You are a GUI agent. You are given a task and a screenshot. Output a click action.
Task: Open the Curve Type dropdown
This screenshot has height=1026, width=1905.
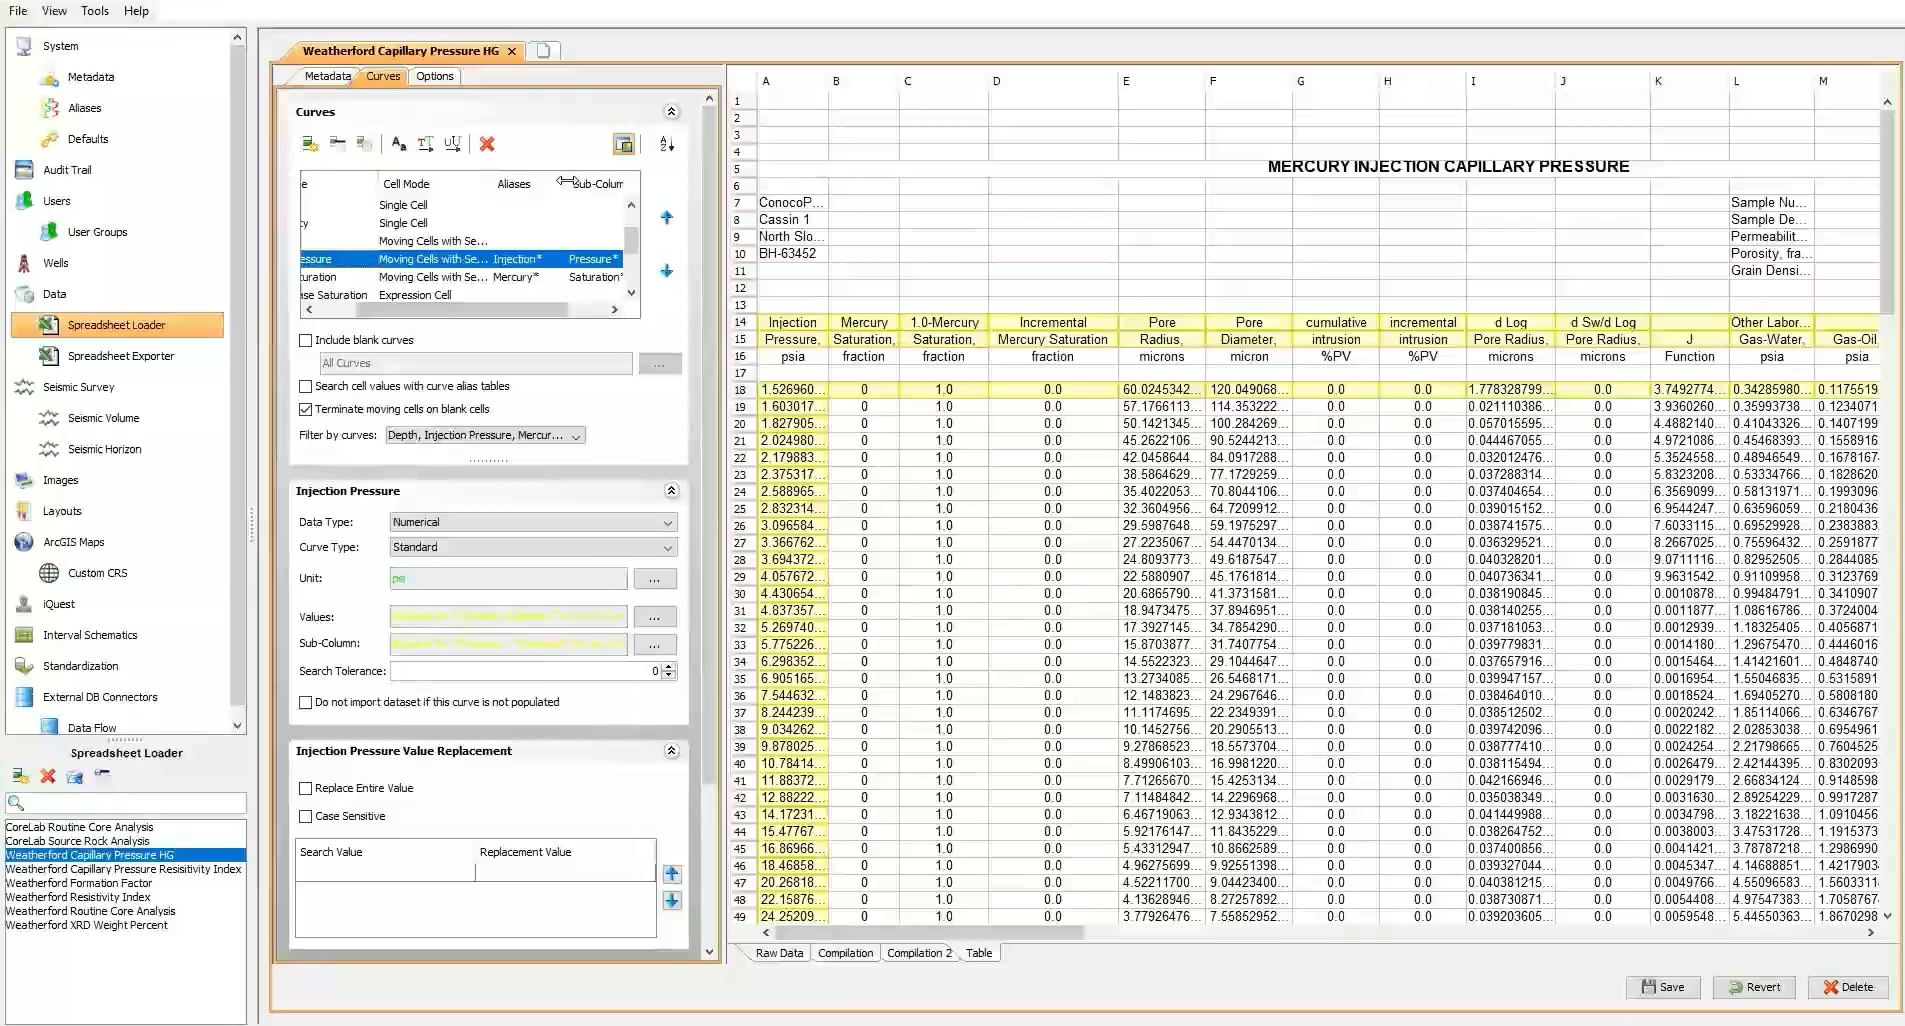click(x=533, y=547)
